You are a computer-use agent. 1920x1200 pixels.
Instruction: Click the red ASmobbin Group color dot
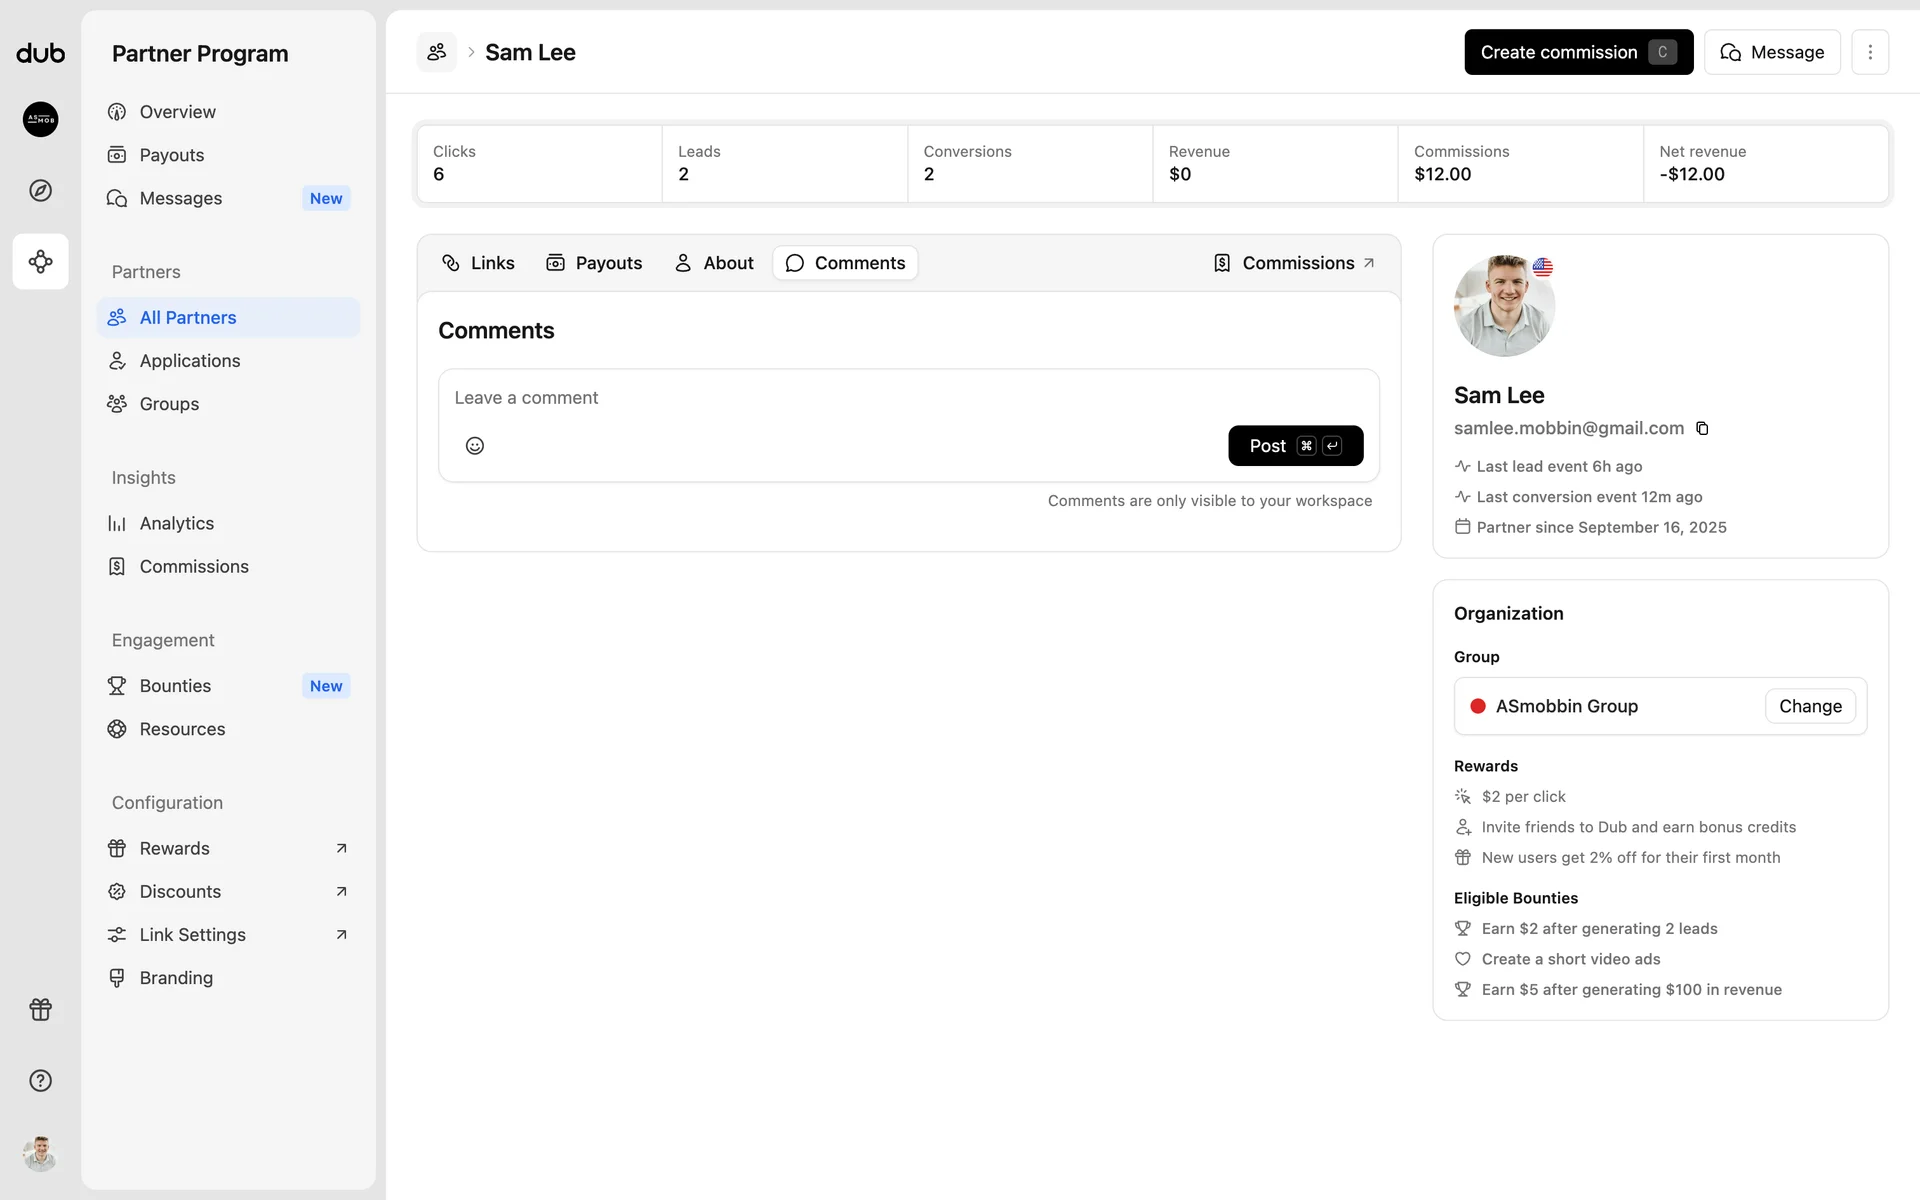1477,706
